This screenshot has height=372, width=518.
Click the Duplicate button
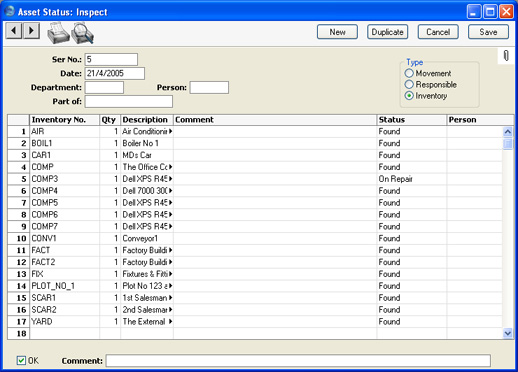point(387,32)
